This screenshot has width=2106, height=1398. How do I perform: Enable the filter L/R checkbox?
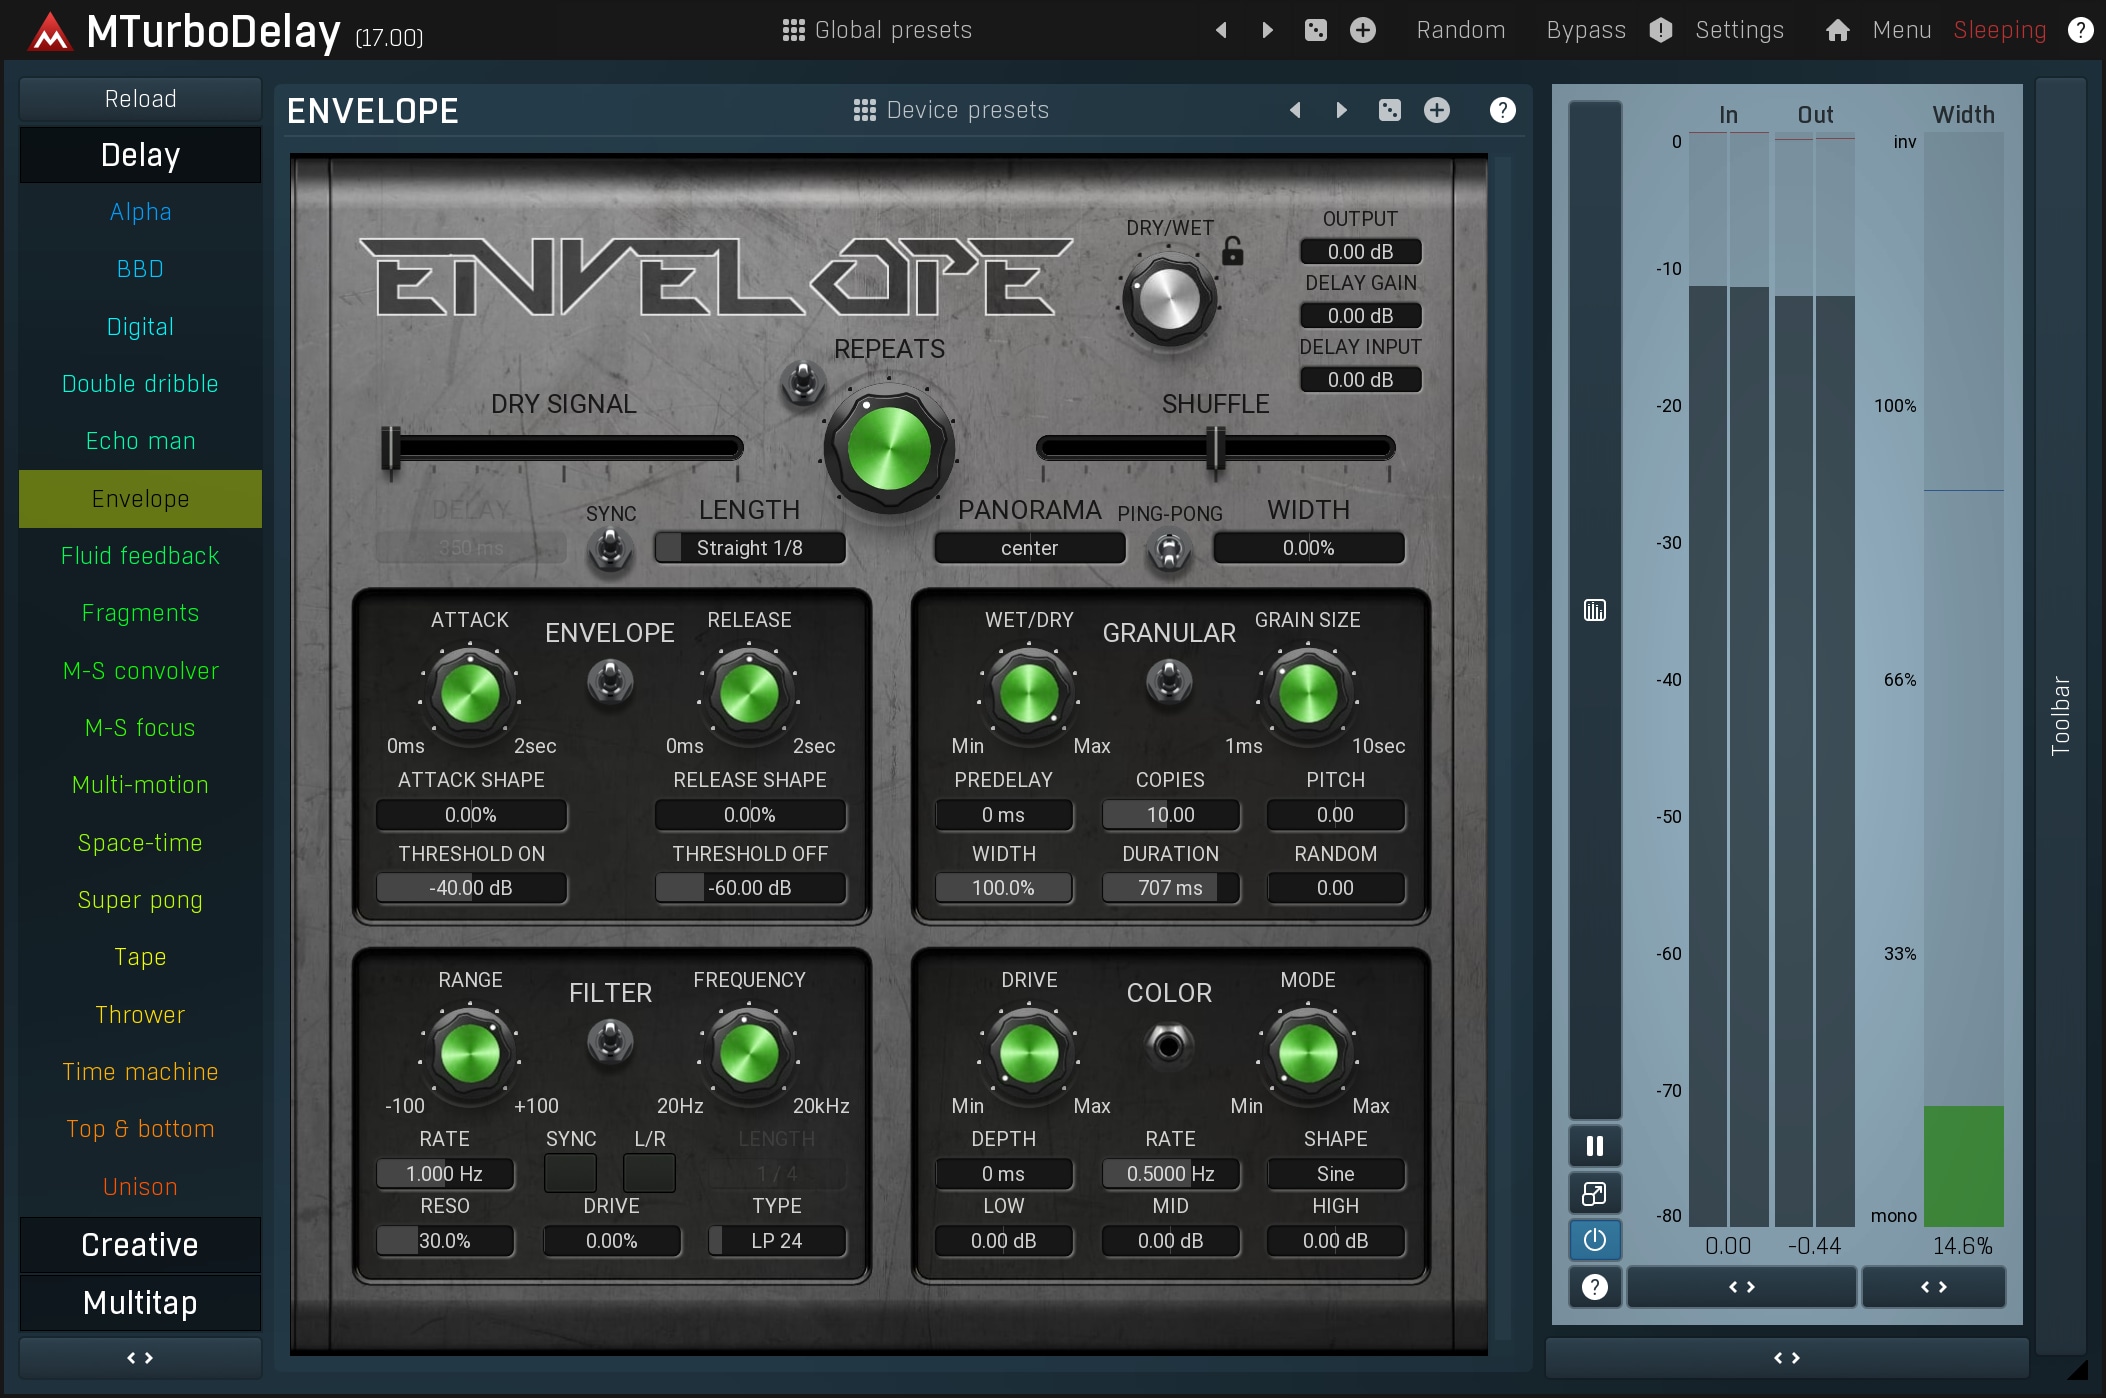tap(649, 1173)
